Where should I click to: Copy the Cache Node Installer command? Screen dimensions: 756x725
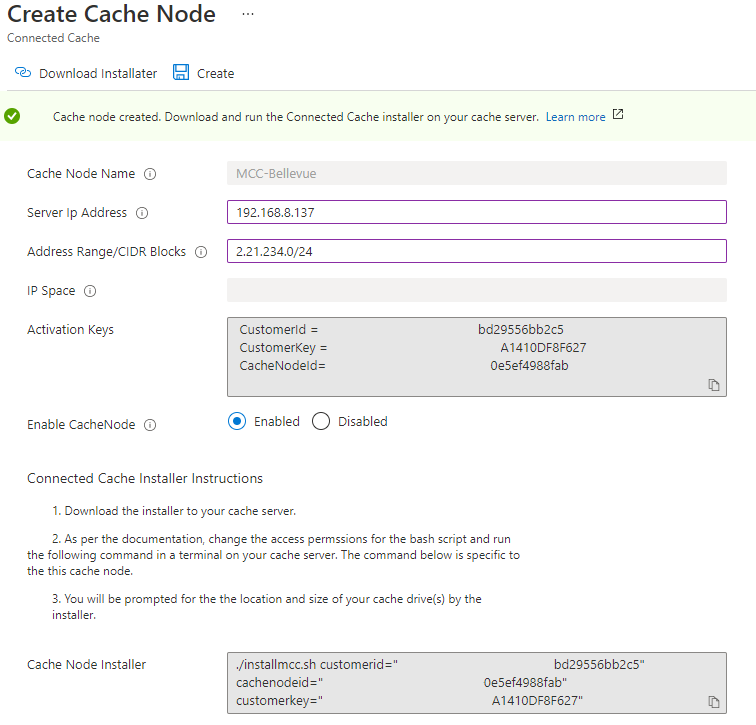(714, 702)
